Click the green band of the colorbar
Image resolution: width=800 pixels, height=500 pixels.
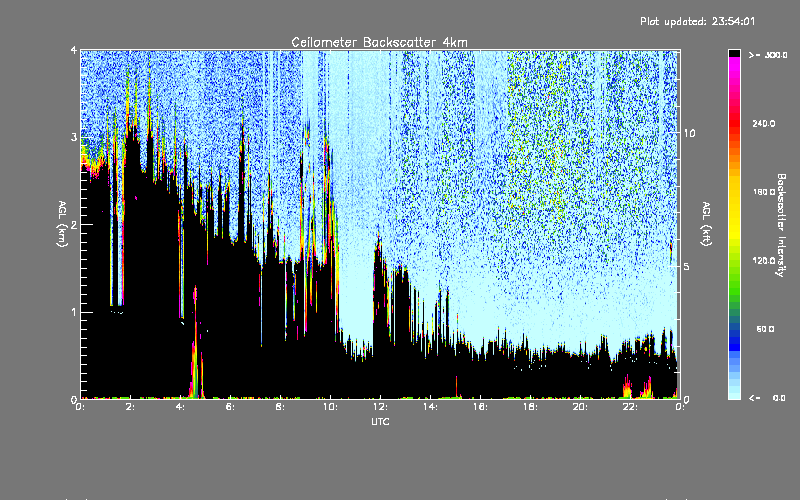coord(734,278)
